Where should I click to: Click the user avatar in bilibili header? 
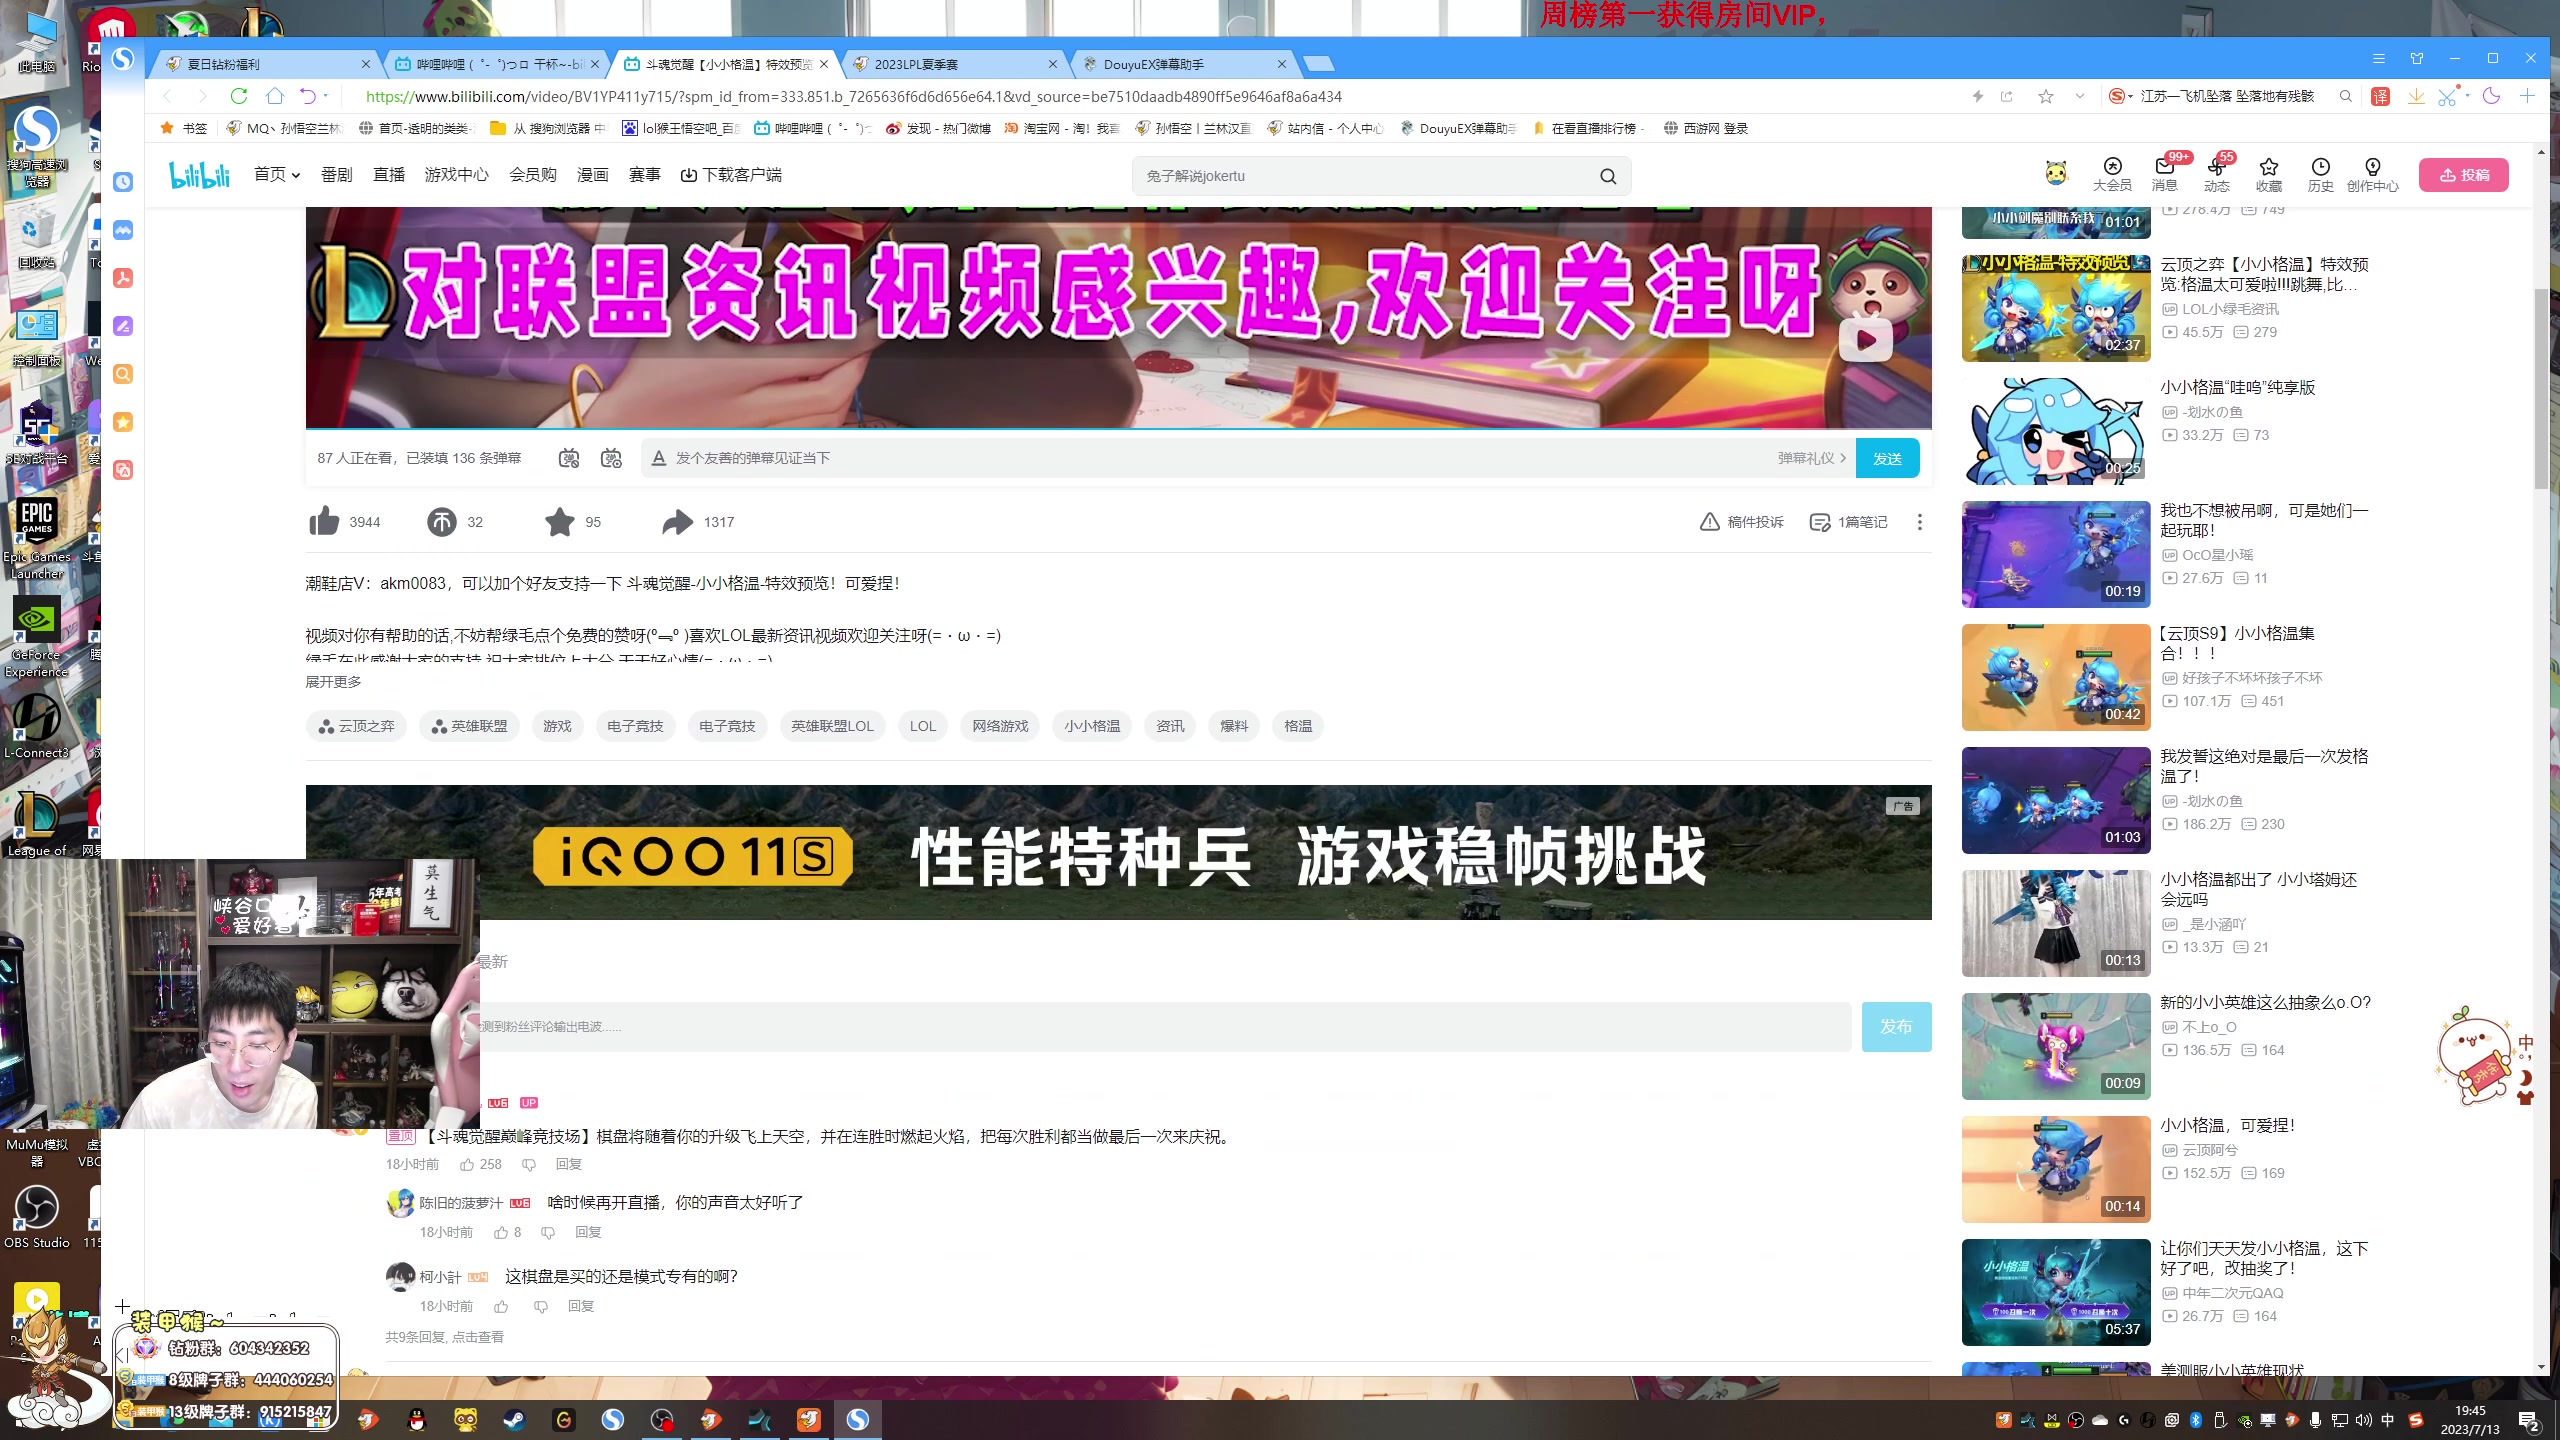2056,174
